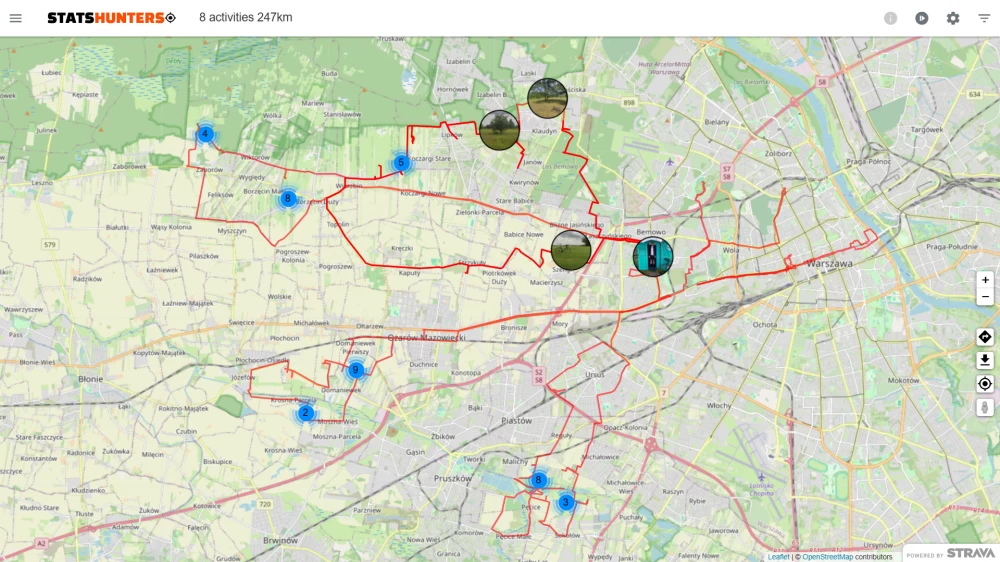Viewport: 1000px width, 562px height.
Task: Click the Pruszków town label
Action: click(453, 478)
